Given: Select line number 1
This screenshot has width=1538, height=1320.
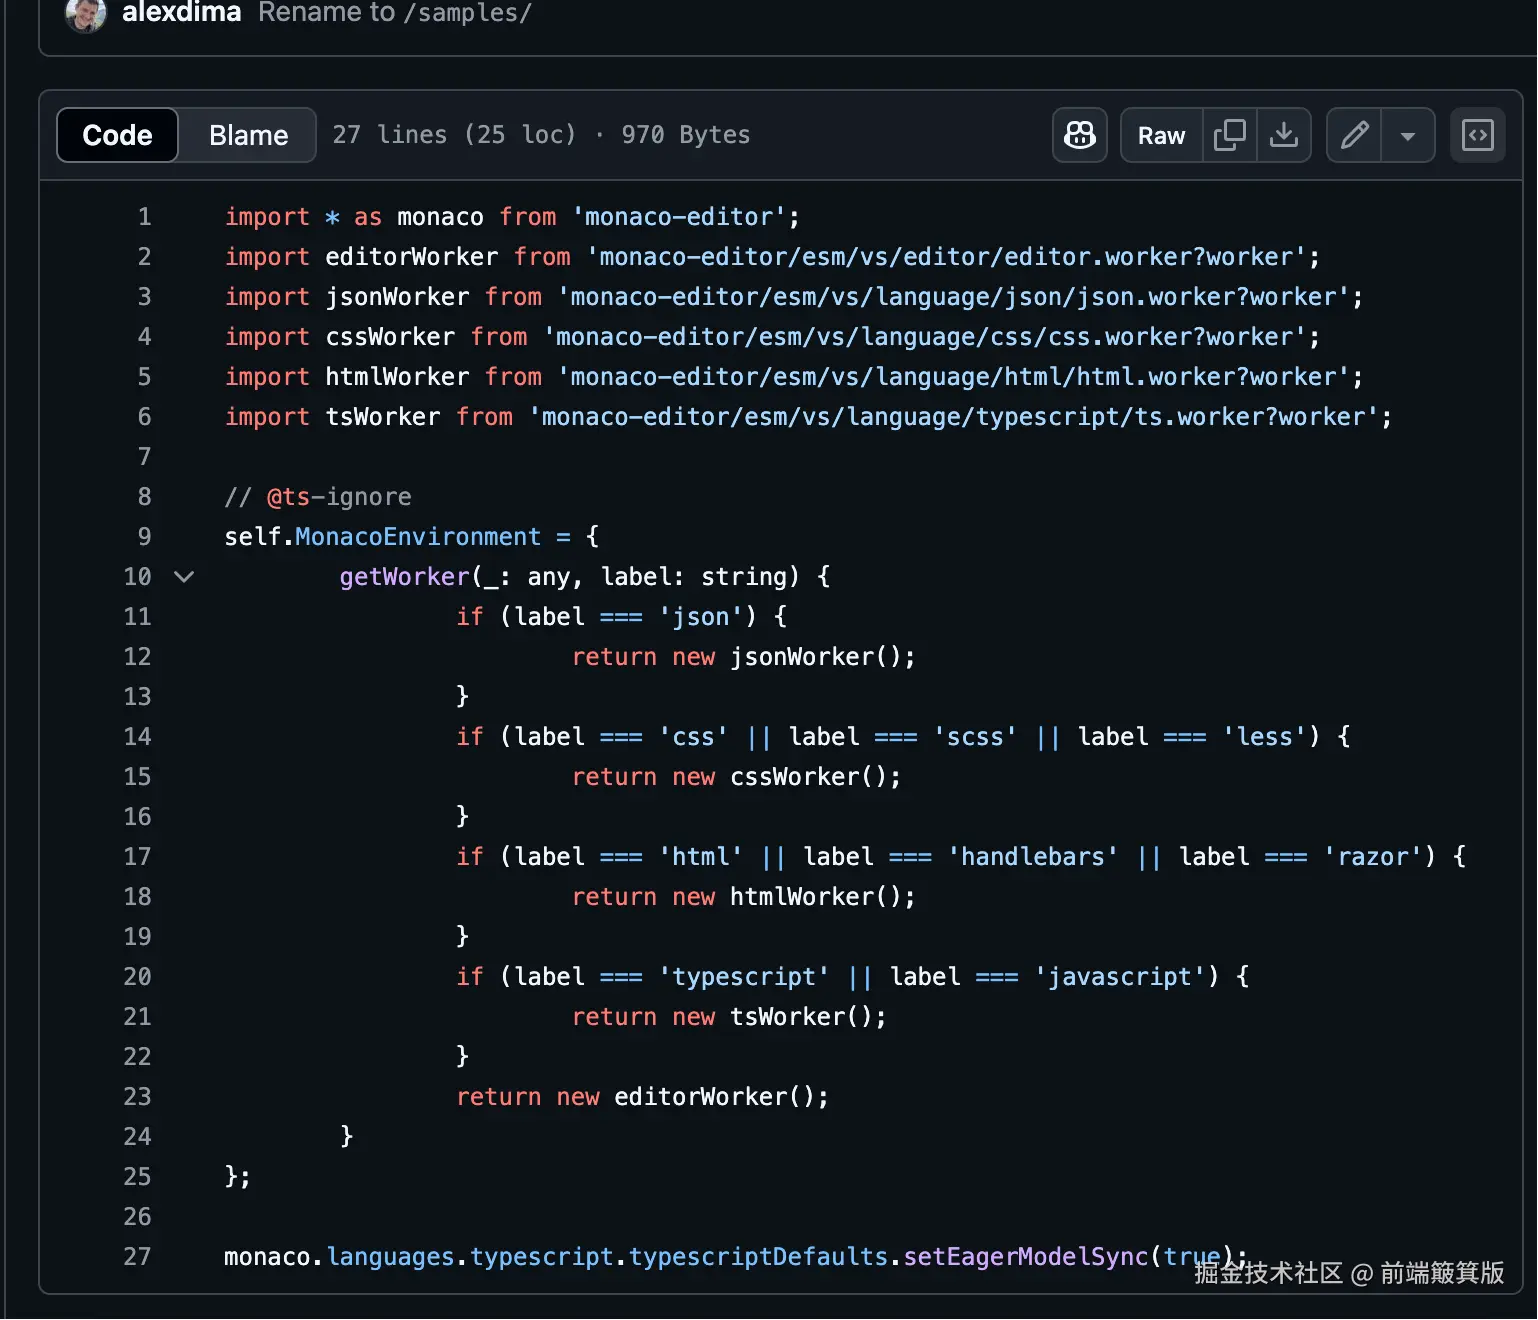Looking at the screenshot, I should tap(145, 217).
